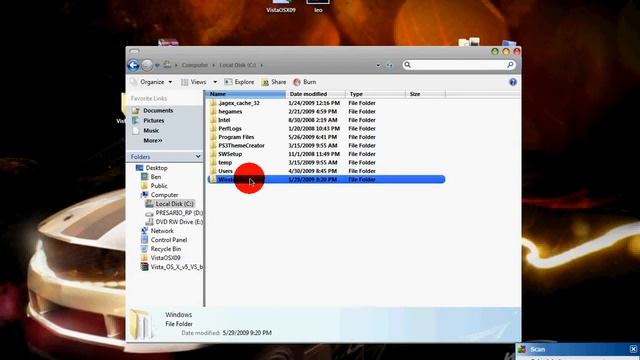Close the Scan popup window
Viewport: 640px width, 360px height.
pos(633,349)
